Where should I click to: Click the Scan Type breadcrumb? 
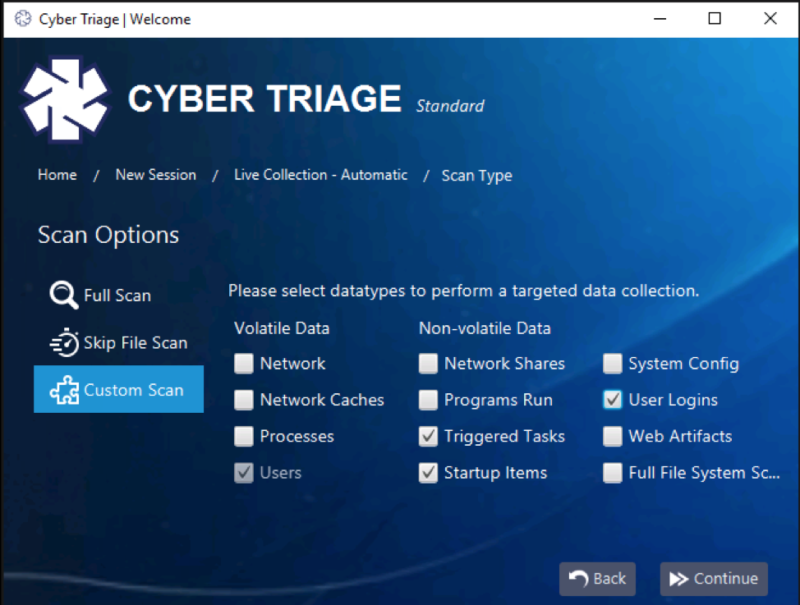click(477, 176)
